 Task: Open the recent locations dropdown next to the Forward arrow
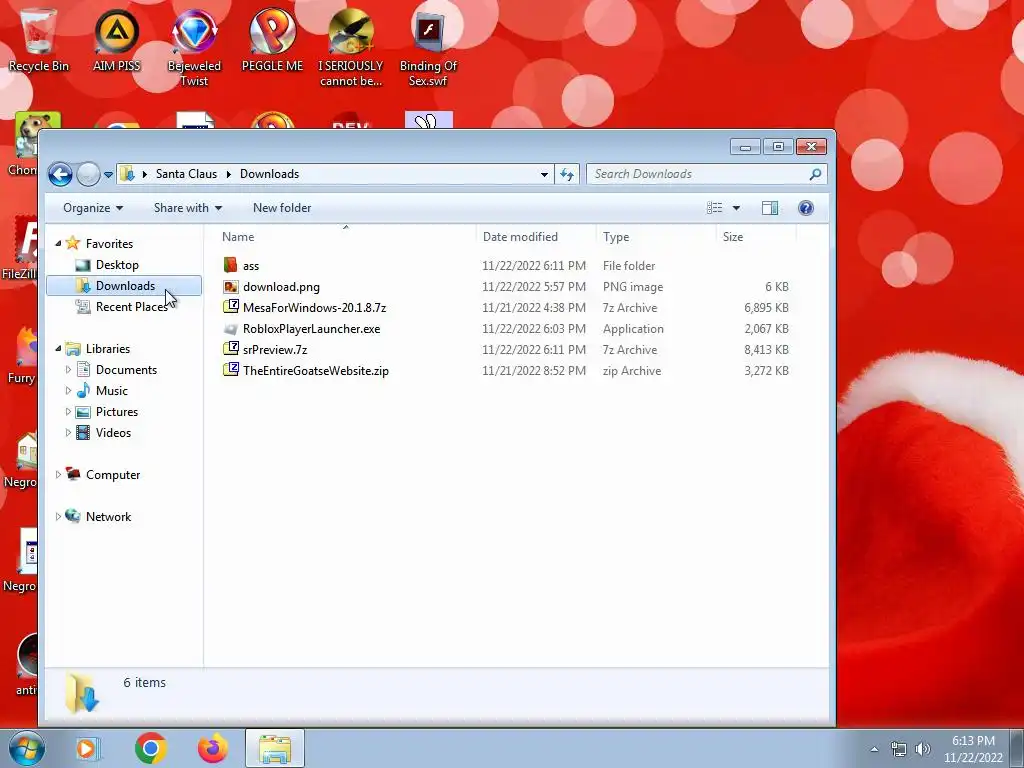pyautogui.click(x=108, y=174)
